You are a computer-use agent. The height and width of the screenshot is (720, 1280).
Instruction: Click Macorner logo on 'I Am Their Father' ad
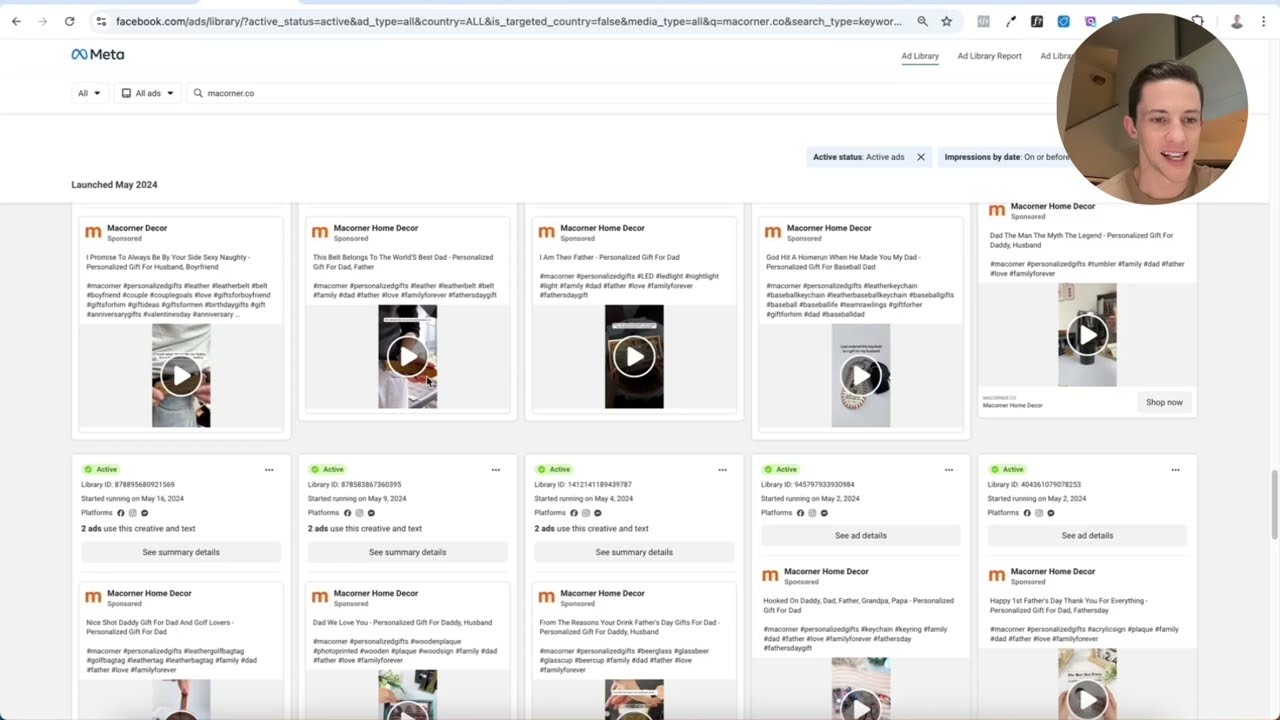[546, 232]
